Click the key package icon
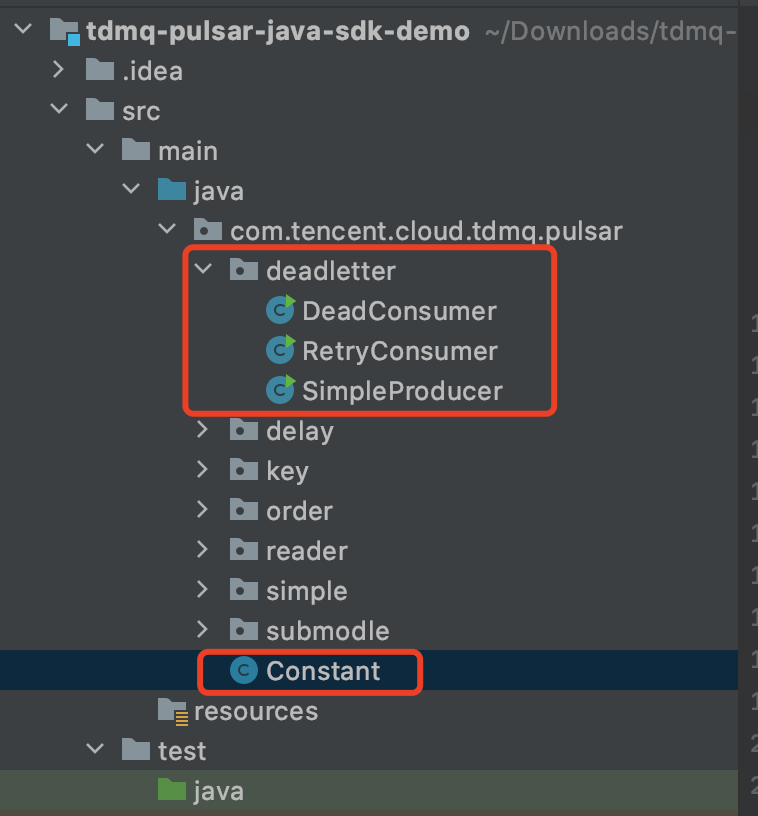The image size is (758, 816). (243, 470)
